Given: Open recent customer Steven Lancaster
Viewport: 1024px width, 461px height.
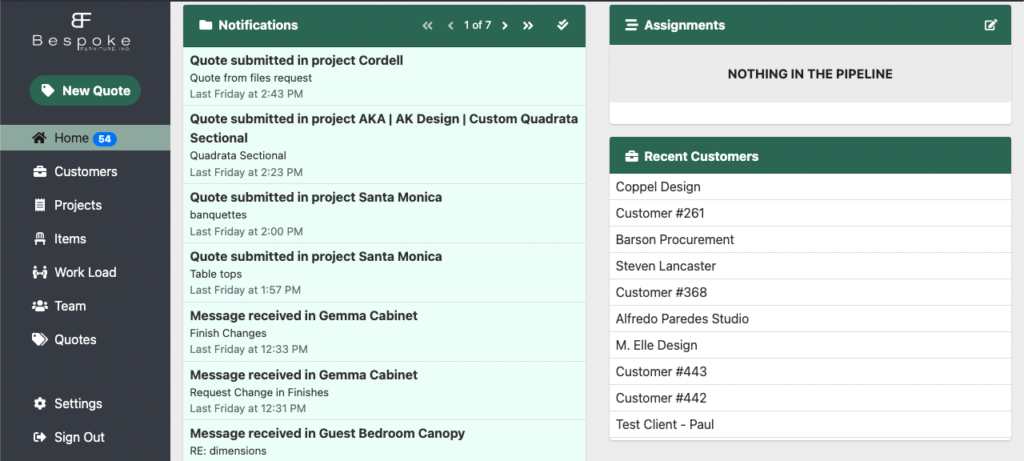Looking at the screenshot, I should [x=810, y=266].
